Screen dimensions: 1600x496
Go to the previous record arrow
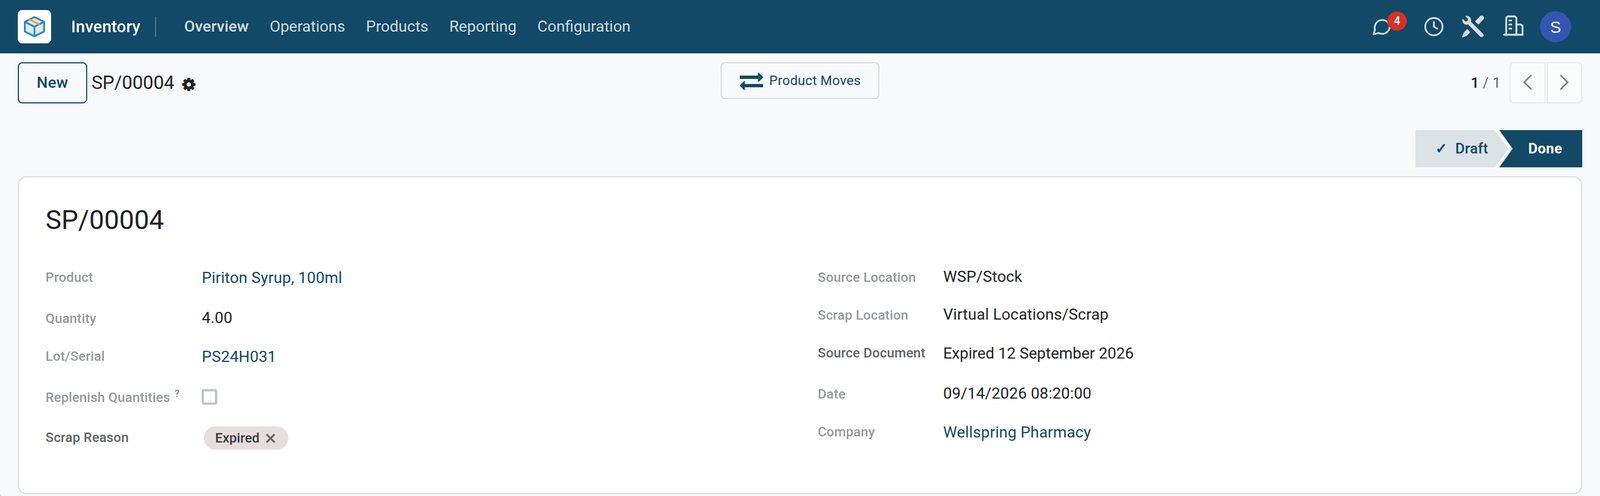(1527, 83)
